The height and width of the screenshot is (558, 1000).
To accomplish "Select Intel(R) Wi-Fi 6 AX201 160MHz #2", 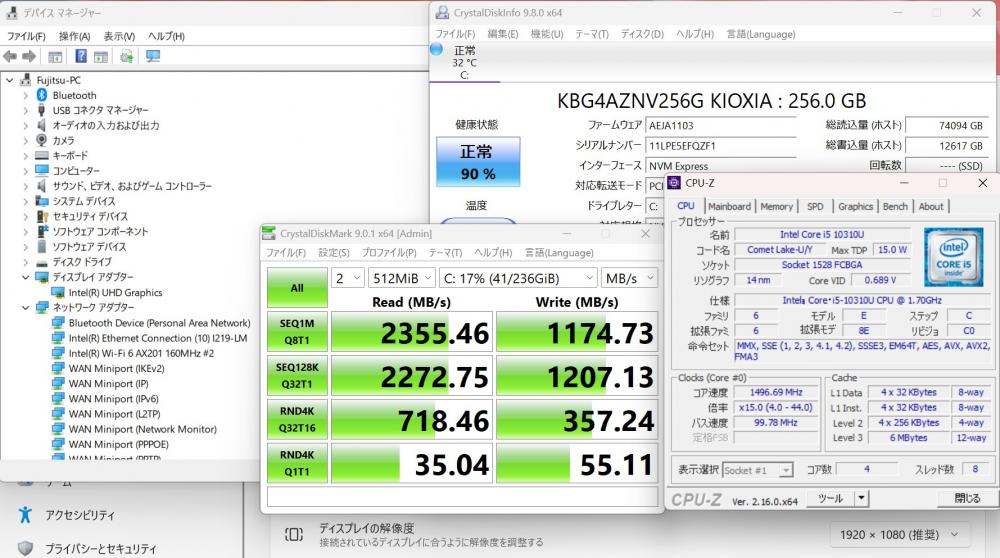I will [x=142, y=353].
